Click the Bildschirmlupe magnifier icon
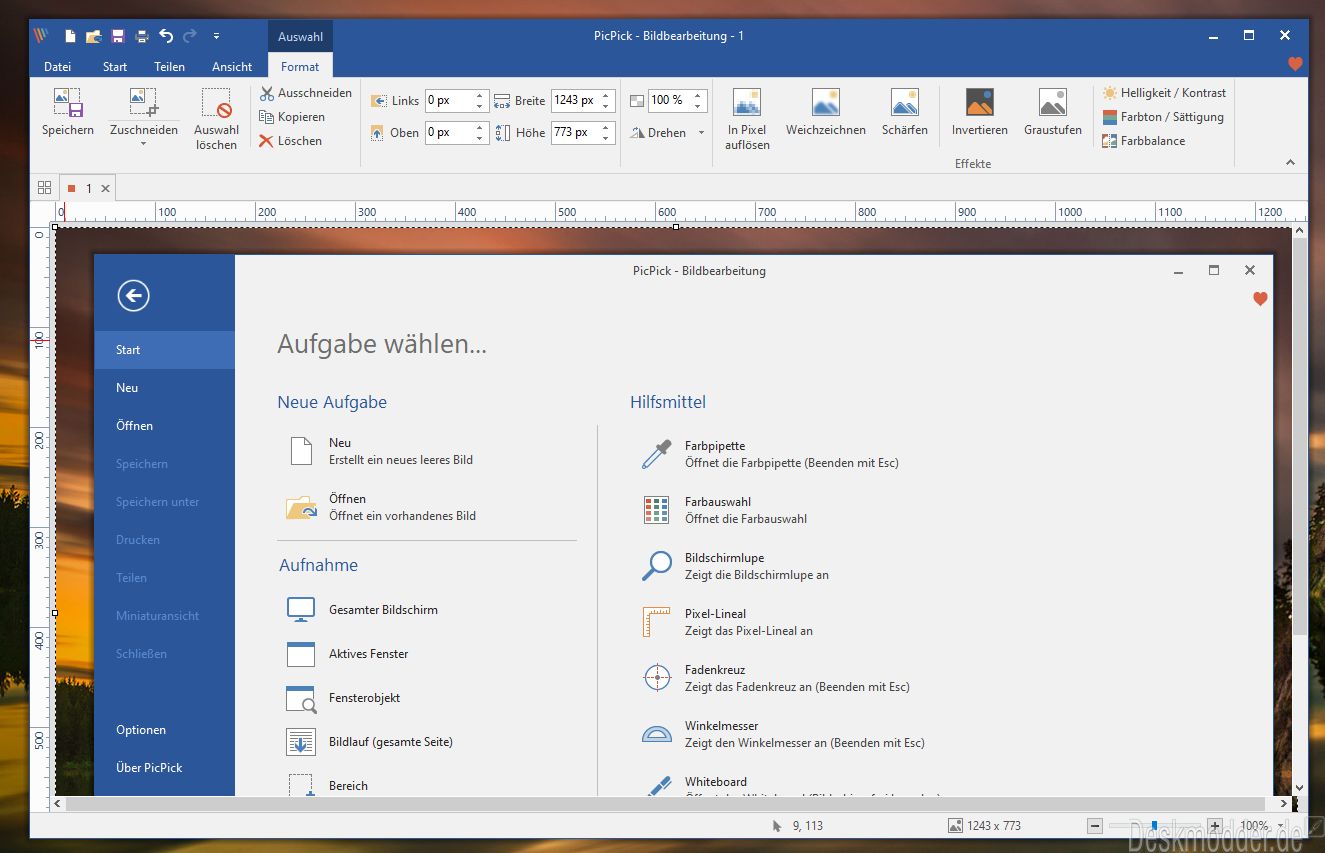This screenshot has height=853, width=1325. 656,566
